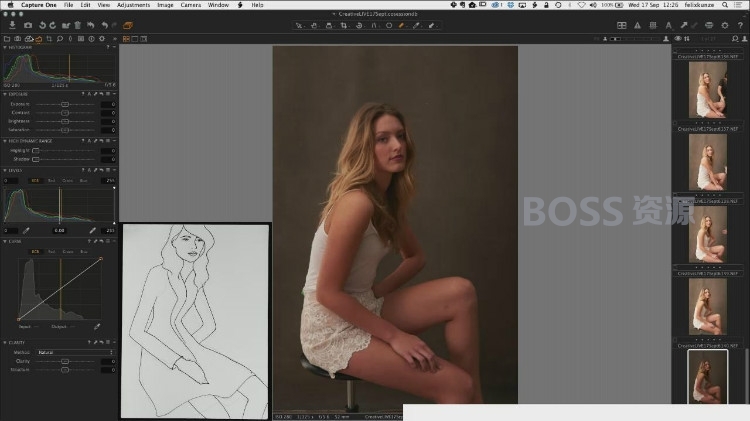Click the Help question mark icon
The height and width of the screenshot is (421, 750).
coord(740,25)
